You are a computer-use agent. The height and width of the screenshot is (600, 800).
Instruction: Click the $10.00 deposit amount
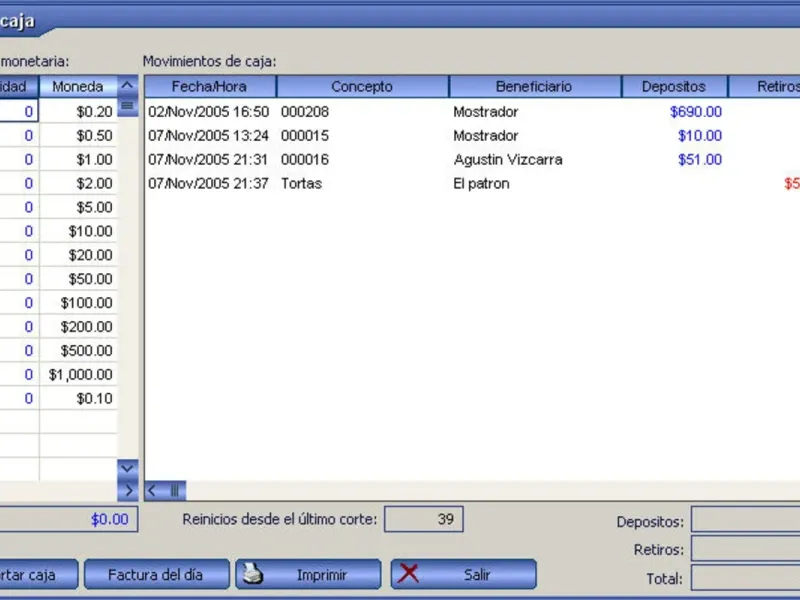pyautogui.click(x=699, y=136)
